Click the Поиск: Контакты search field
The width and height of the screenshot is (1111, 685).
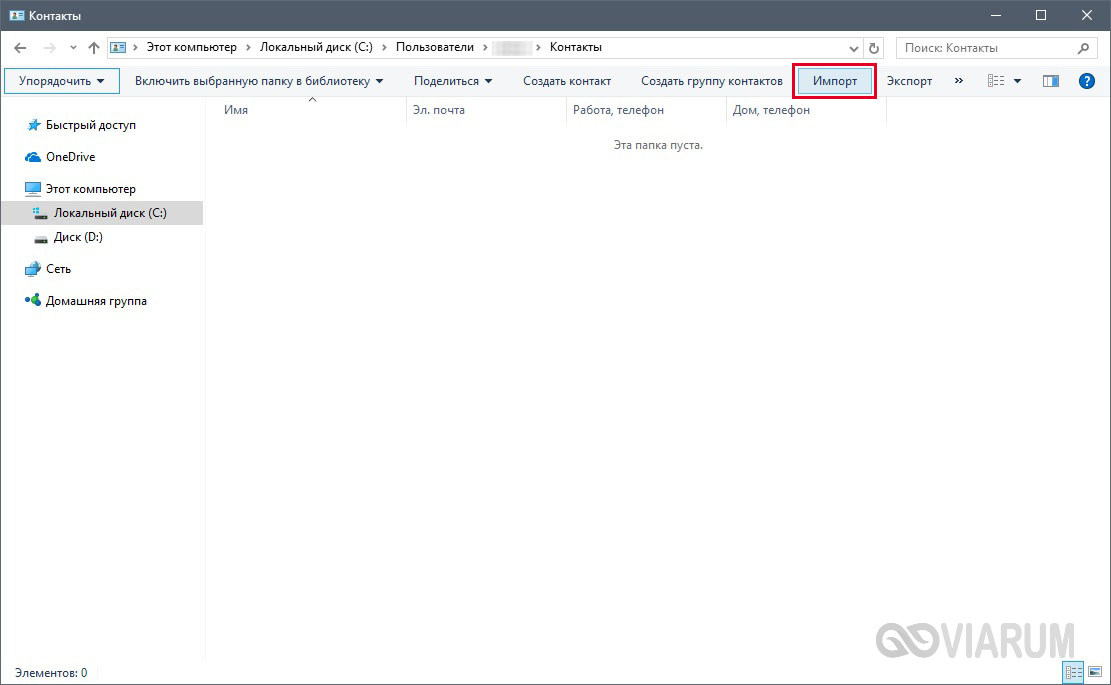click(985, 47)
